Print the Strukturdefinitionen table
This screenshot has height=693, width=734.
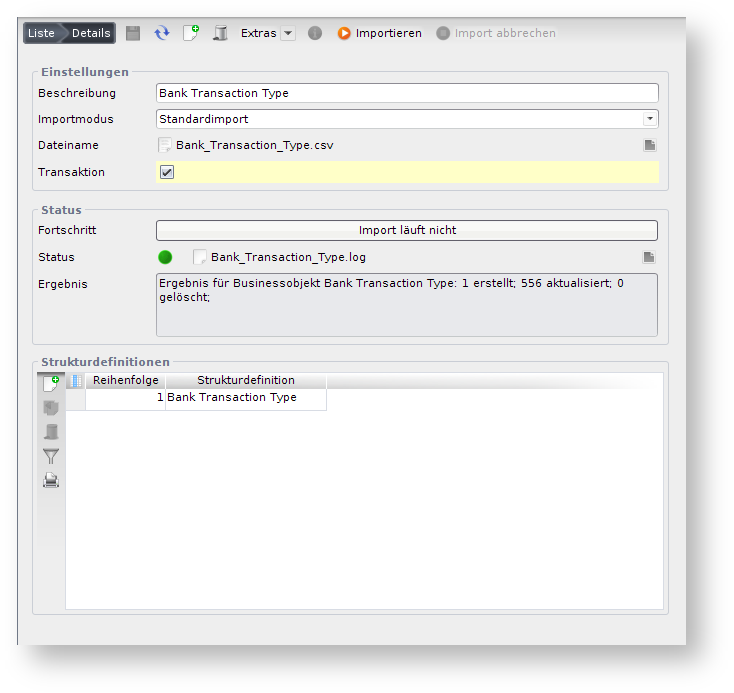click(51, 480)
